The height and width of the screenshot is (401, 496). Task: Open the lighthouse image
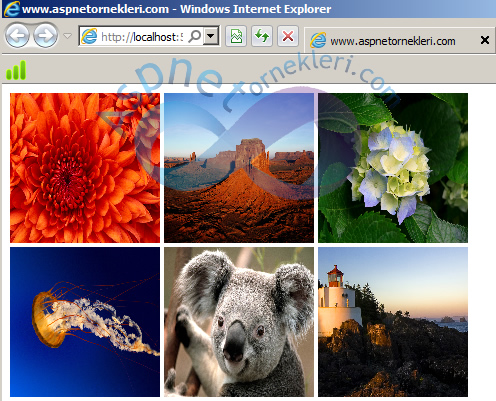click(393, 322)
